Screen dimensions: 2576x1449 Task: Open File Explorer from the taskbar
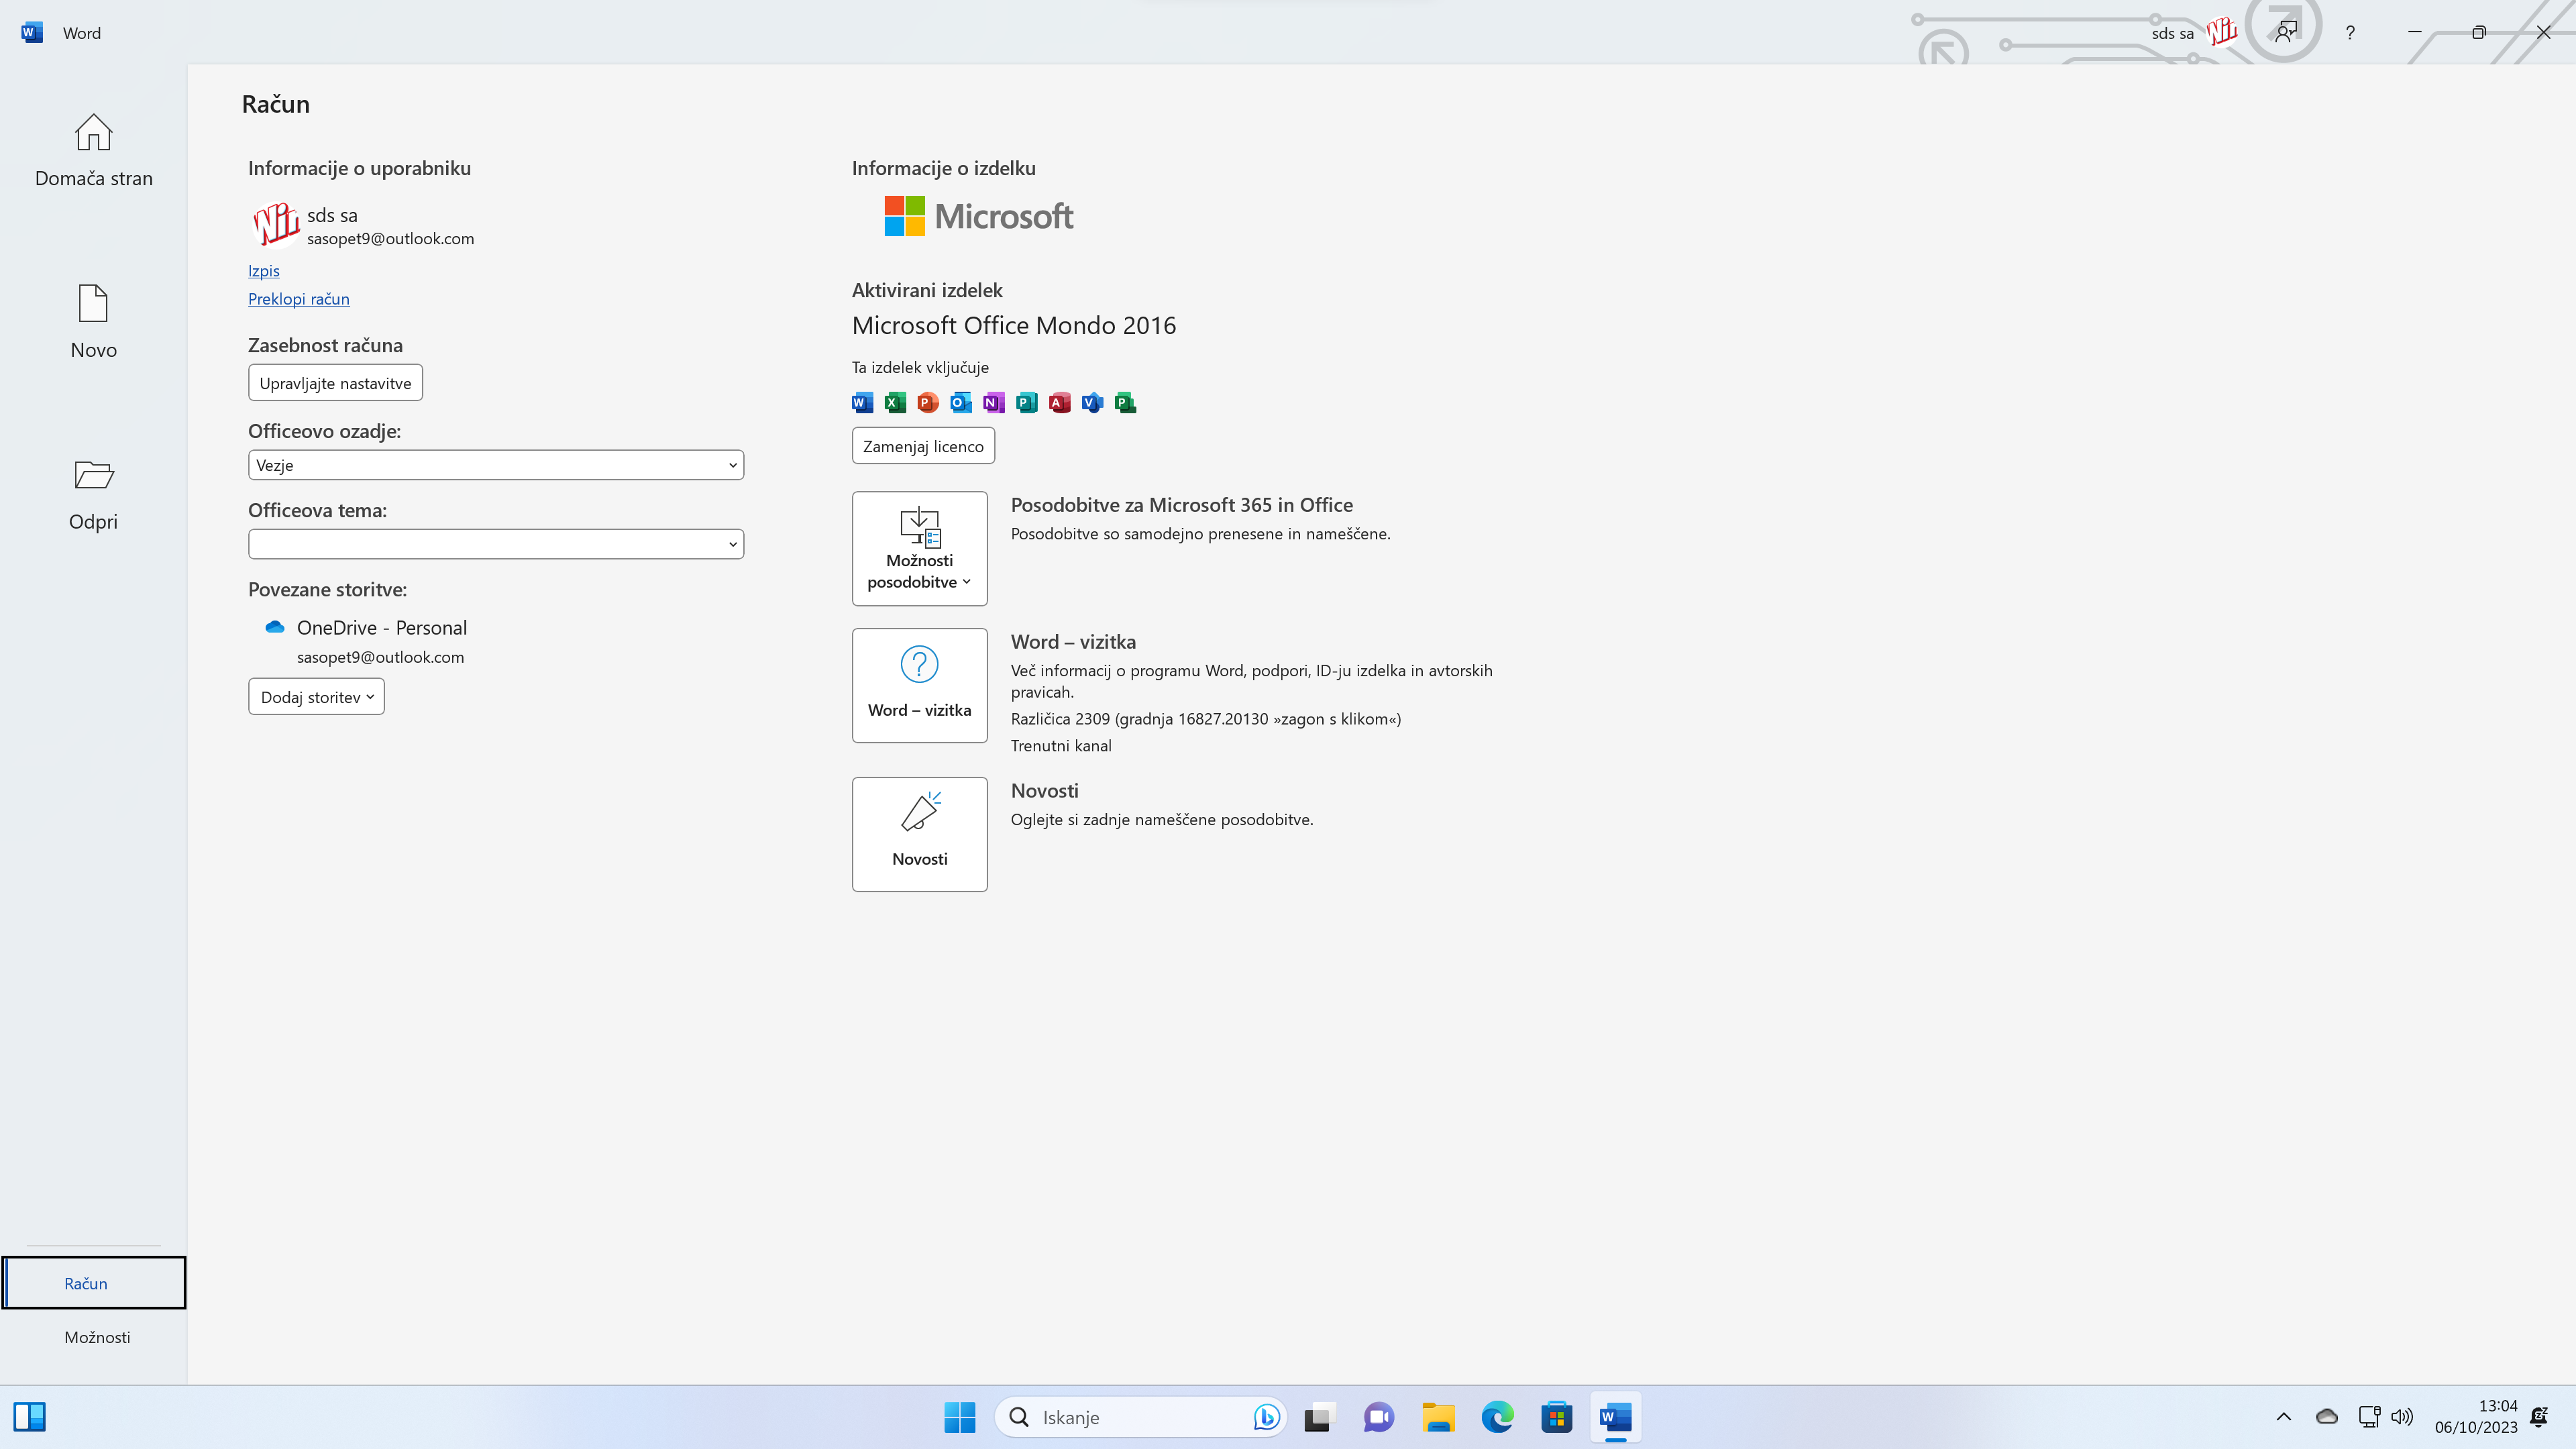1438,1417
